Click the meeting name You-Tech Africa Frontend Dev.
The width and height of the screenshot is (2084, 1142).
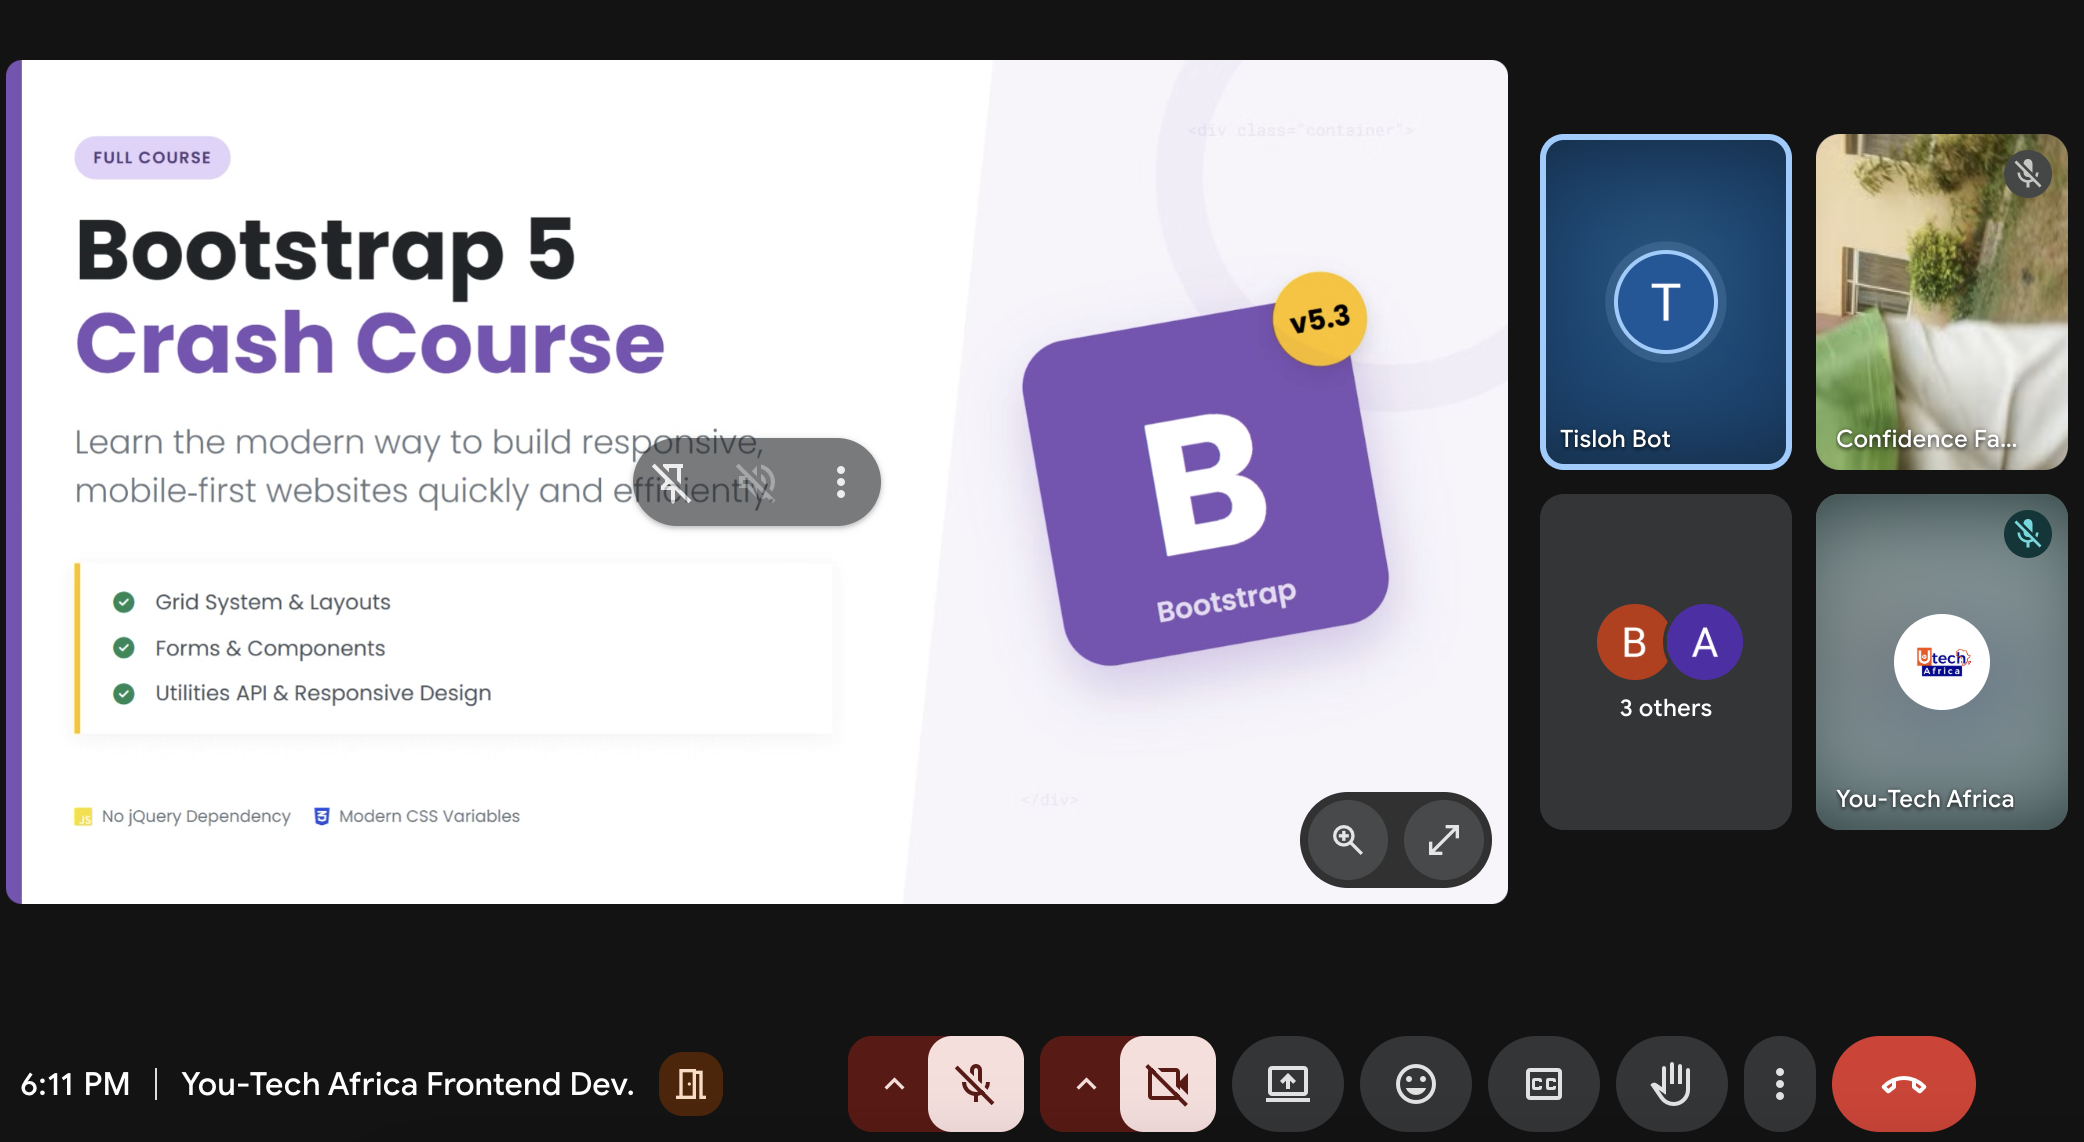408,1084
